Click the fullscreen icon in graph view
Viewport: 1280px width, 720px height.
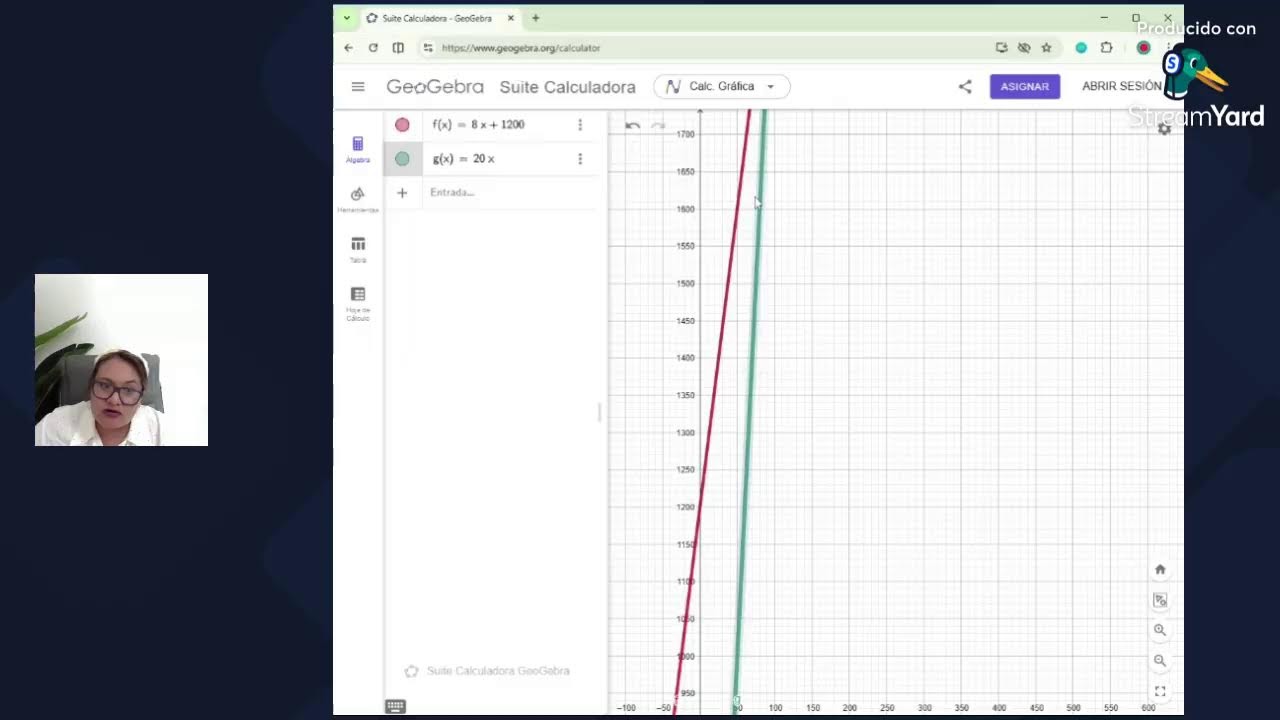(x=1160, y=691)
